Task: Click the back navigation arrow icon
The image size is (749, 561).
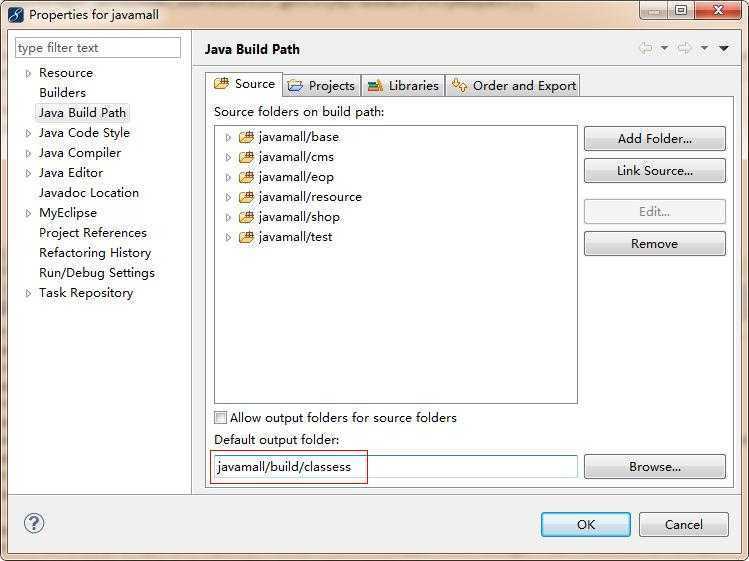Action: 645,48
